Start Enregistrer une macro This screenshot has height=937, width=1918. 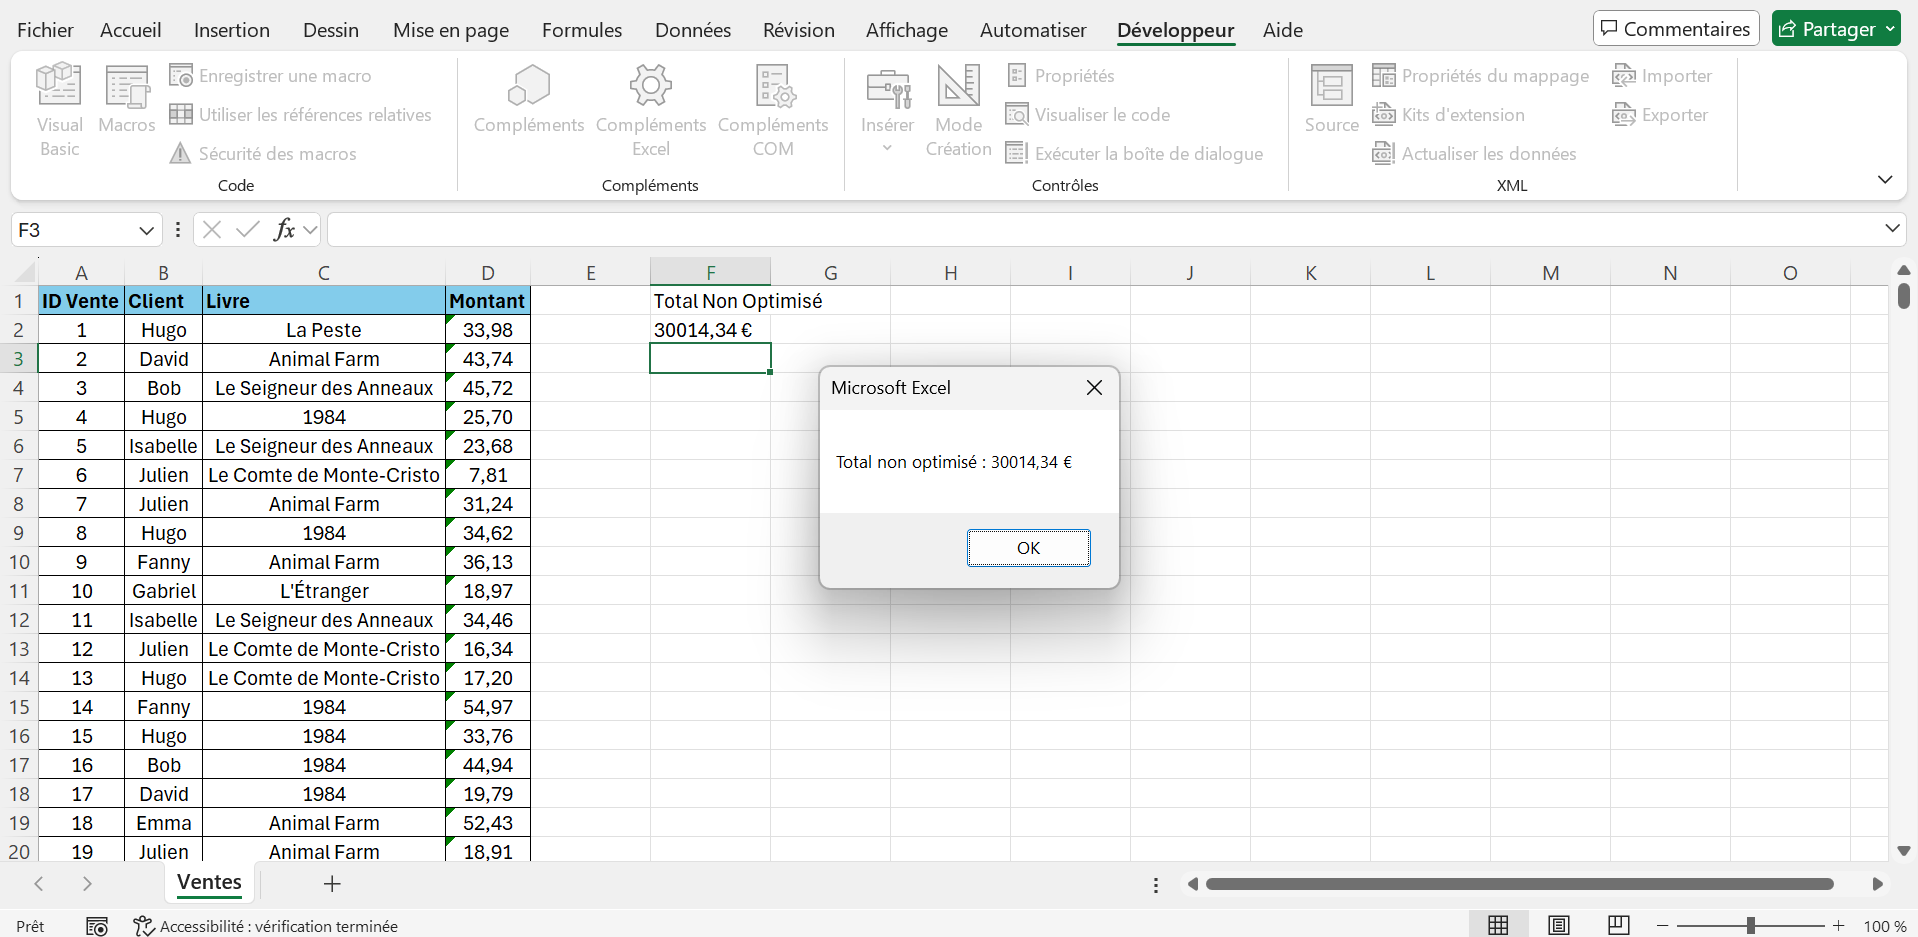(270, 76)
